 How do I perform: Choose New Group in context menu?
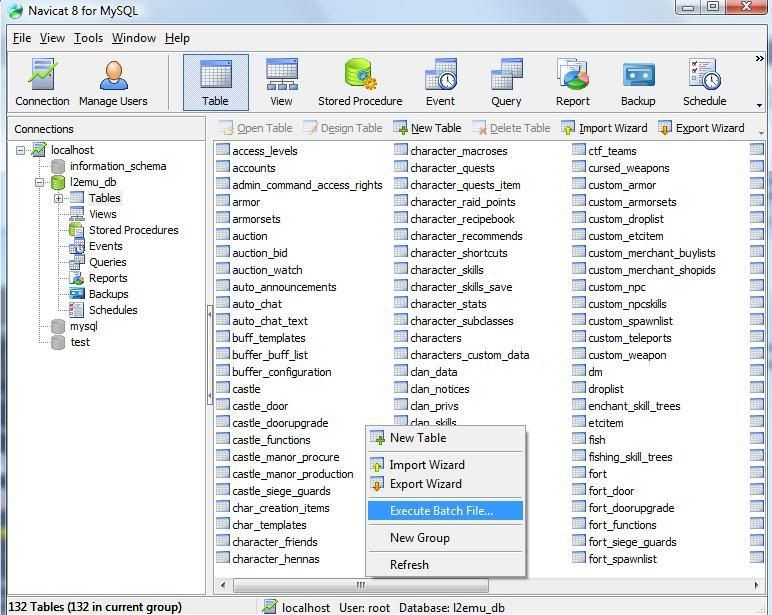pos(445,538)
